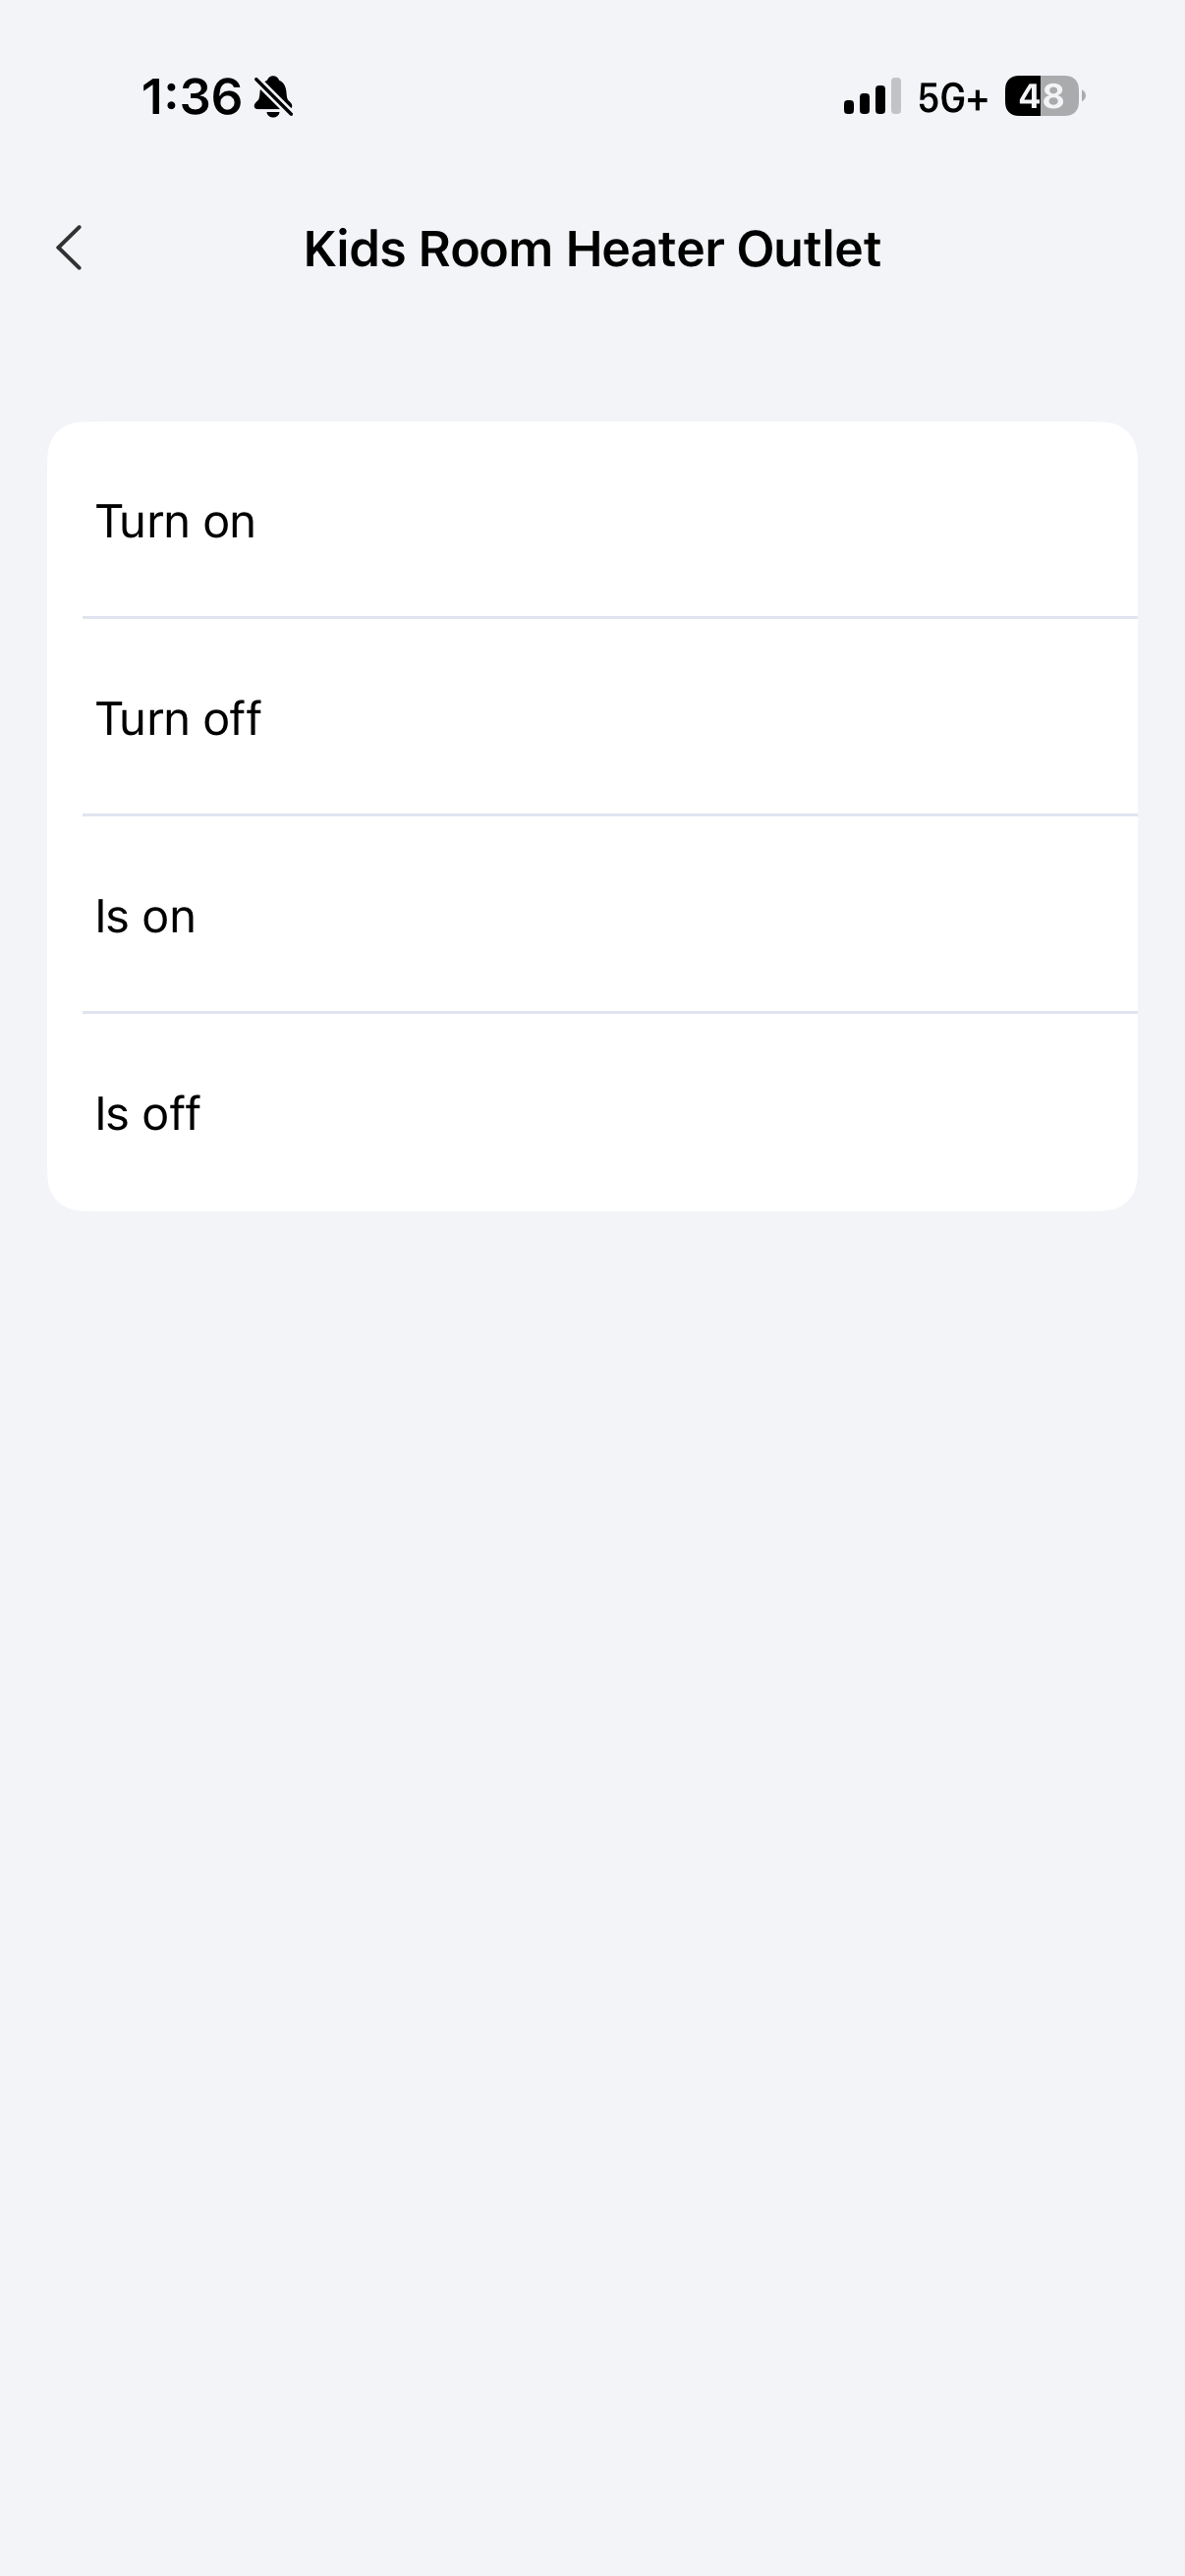Viewport: 1185px width, 2576px height.
Task: Tap the cellular signal bars icon
Action: pos(871,97)
